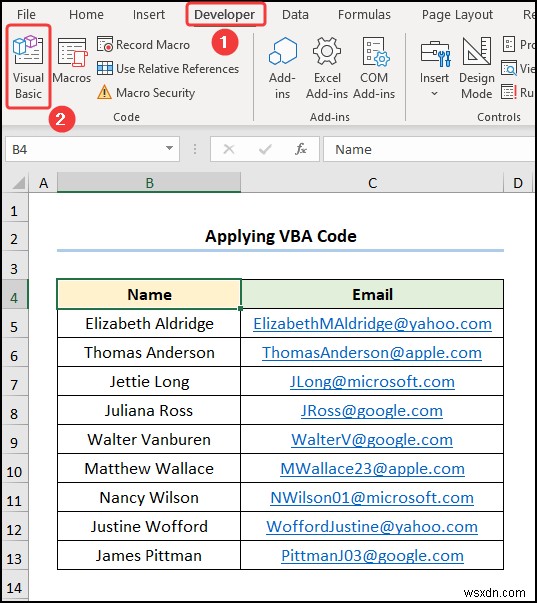Open the Visual Basic editor

coord(28,67)
